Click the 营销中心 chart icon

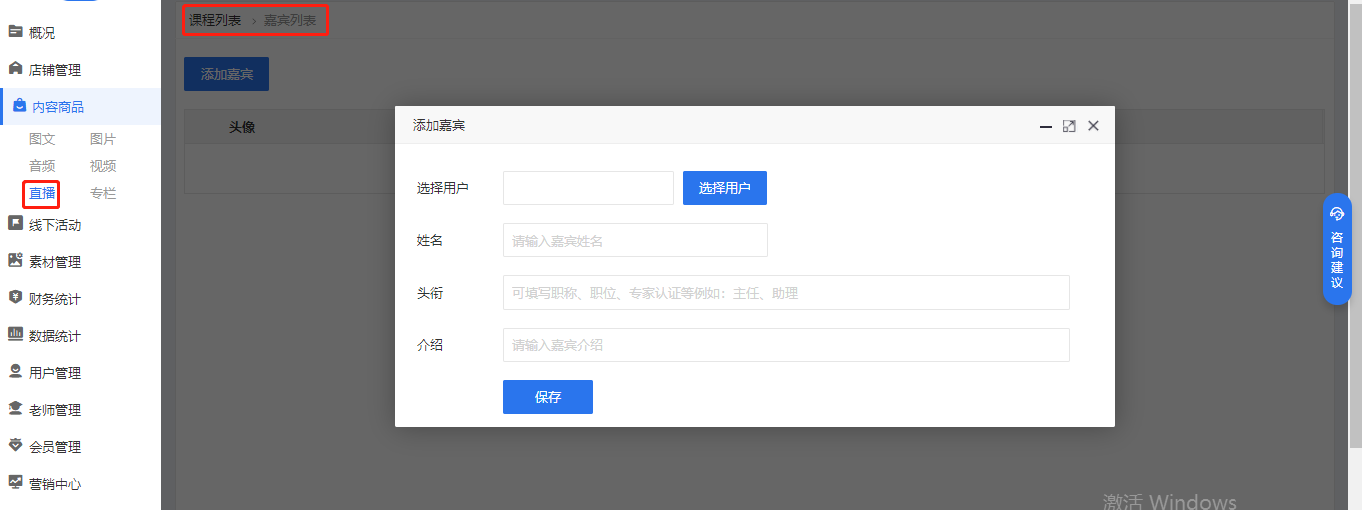coord(15,482)
